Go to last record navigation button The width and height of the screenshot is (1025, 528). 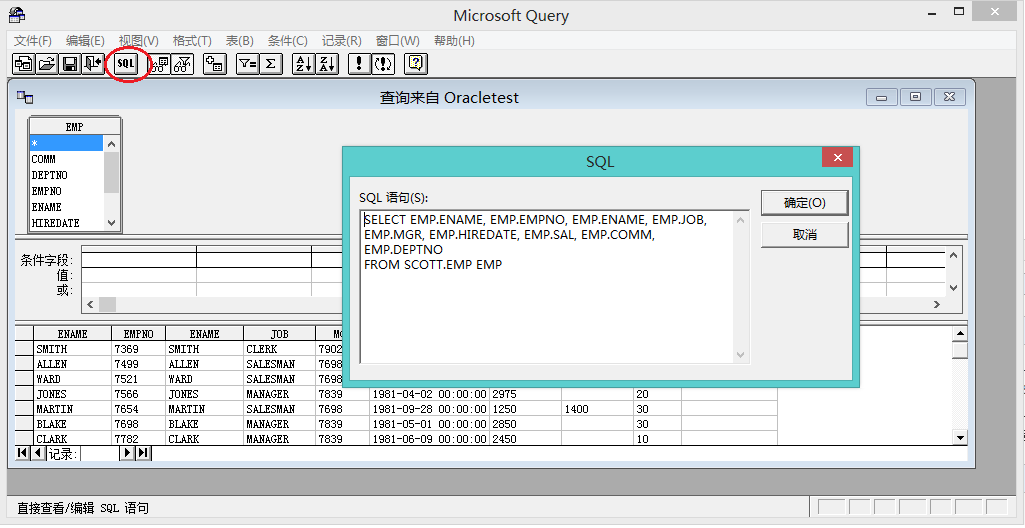point(143,453)
